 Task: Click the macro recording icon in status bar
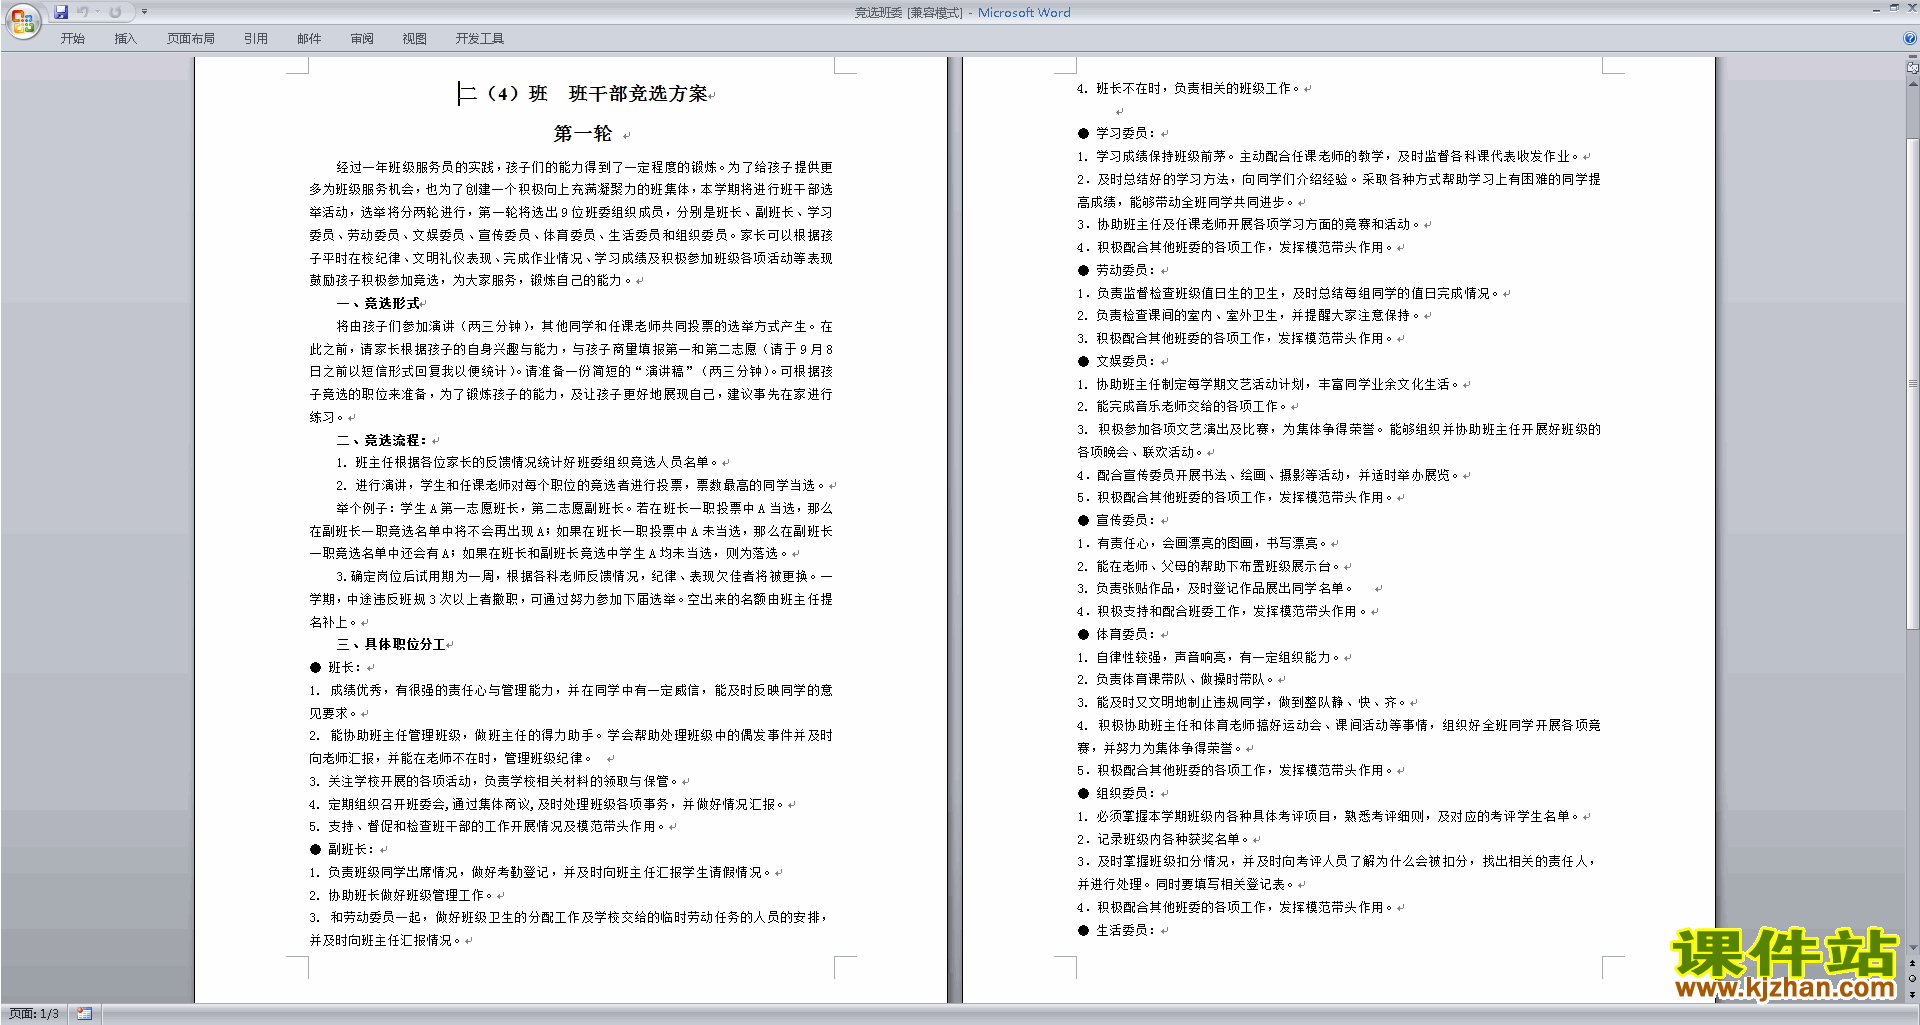[x=84, y=1014]
